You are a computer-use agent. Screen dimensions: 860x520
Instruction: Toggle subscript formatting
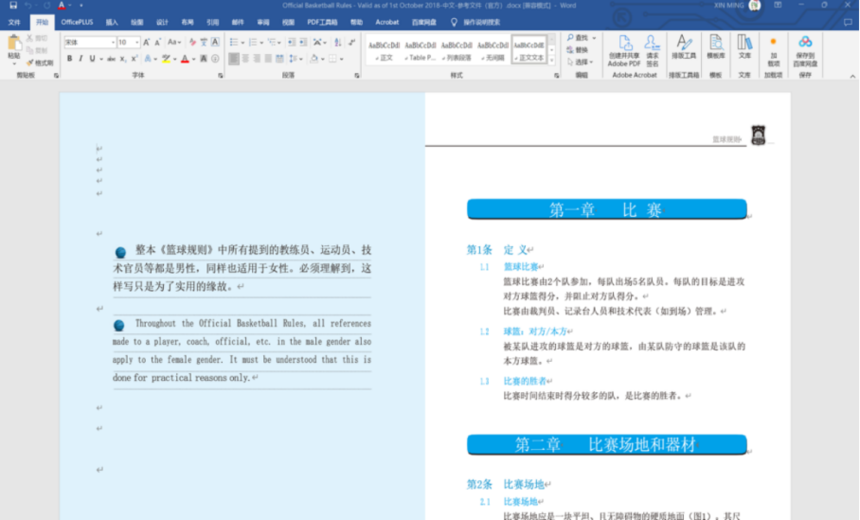(x=123, y=59)
